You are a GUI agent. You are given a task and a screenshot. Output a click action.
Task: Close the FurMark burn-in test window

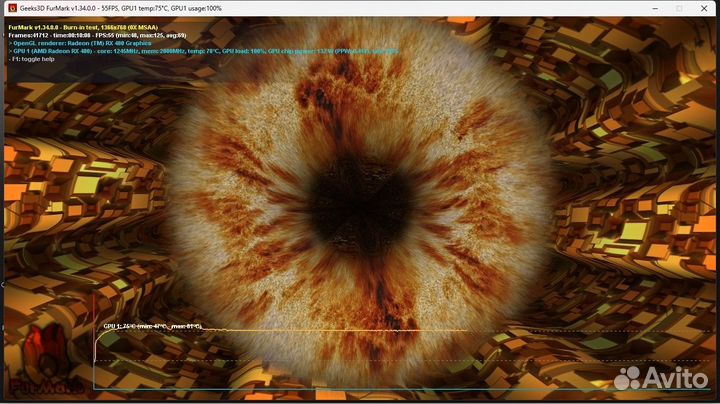point(704,8)
